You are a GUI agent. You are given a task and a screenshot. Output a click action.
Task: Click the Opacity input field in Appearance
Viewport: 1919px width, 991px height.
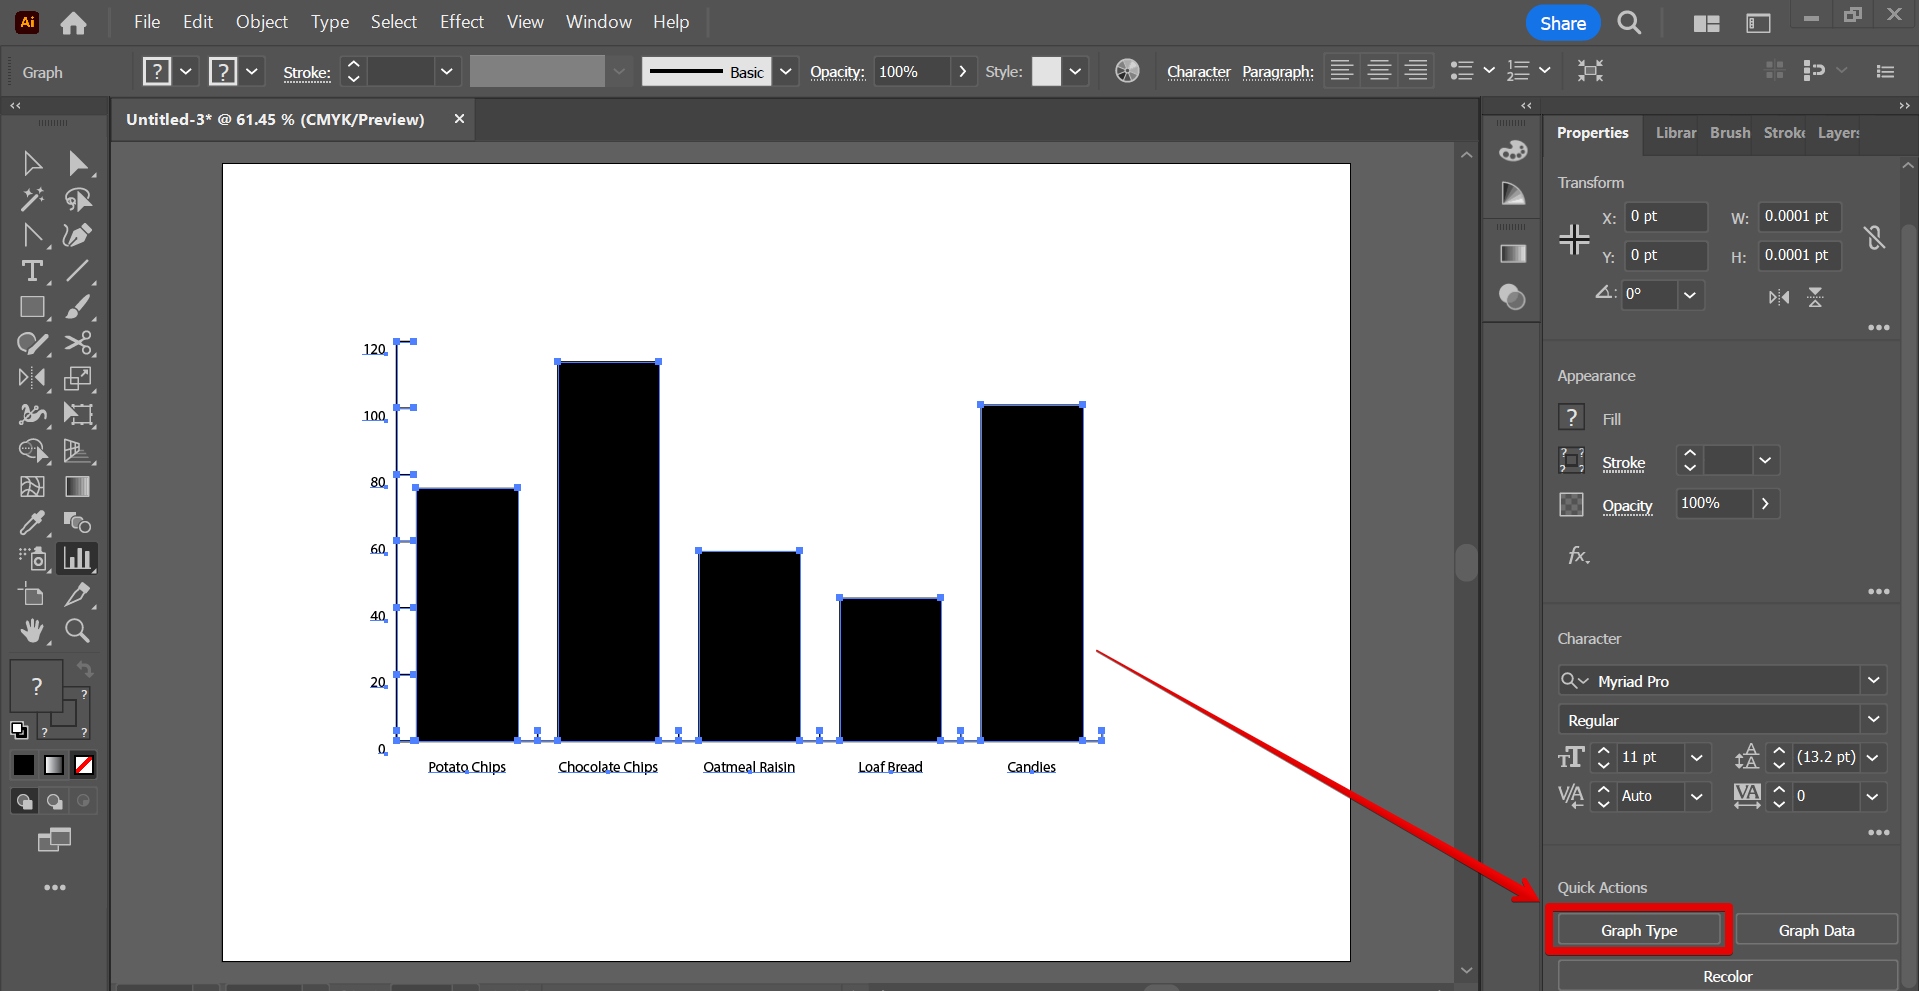tap(1714, 504)
